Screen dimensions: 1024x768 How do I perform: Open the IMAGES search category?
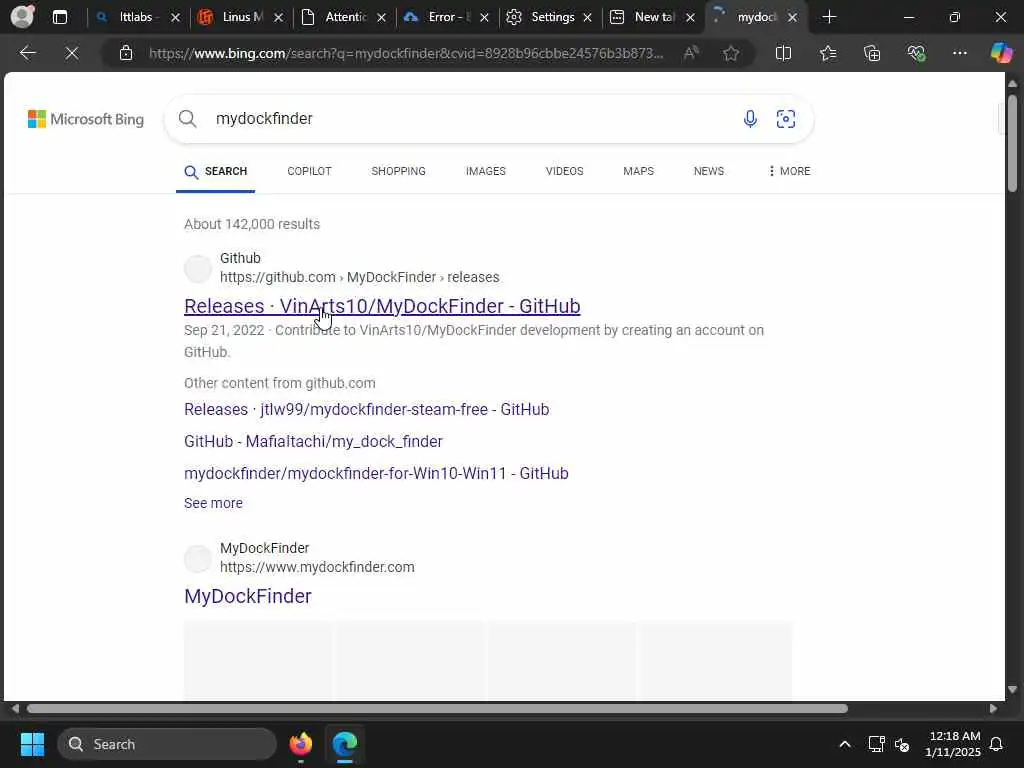(485, 171)
